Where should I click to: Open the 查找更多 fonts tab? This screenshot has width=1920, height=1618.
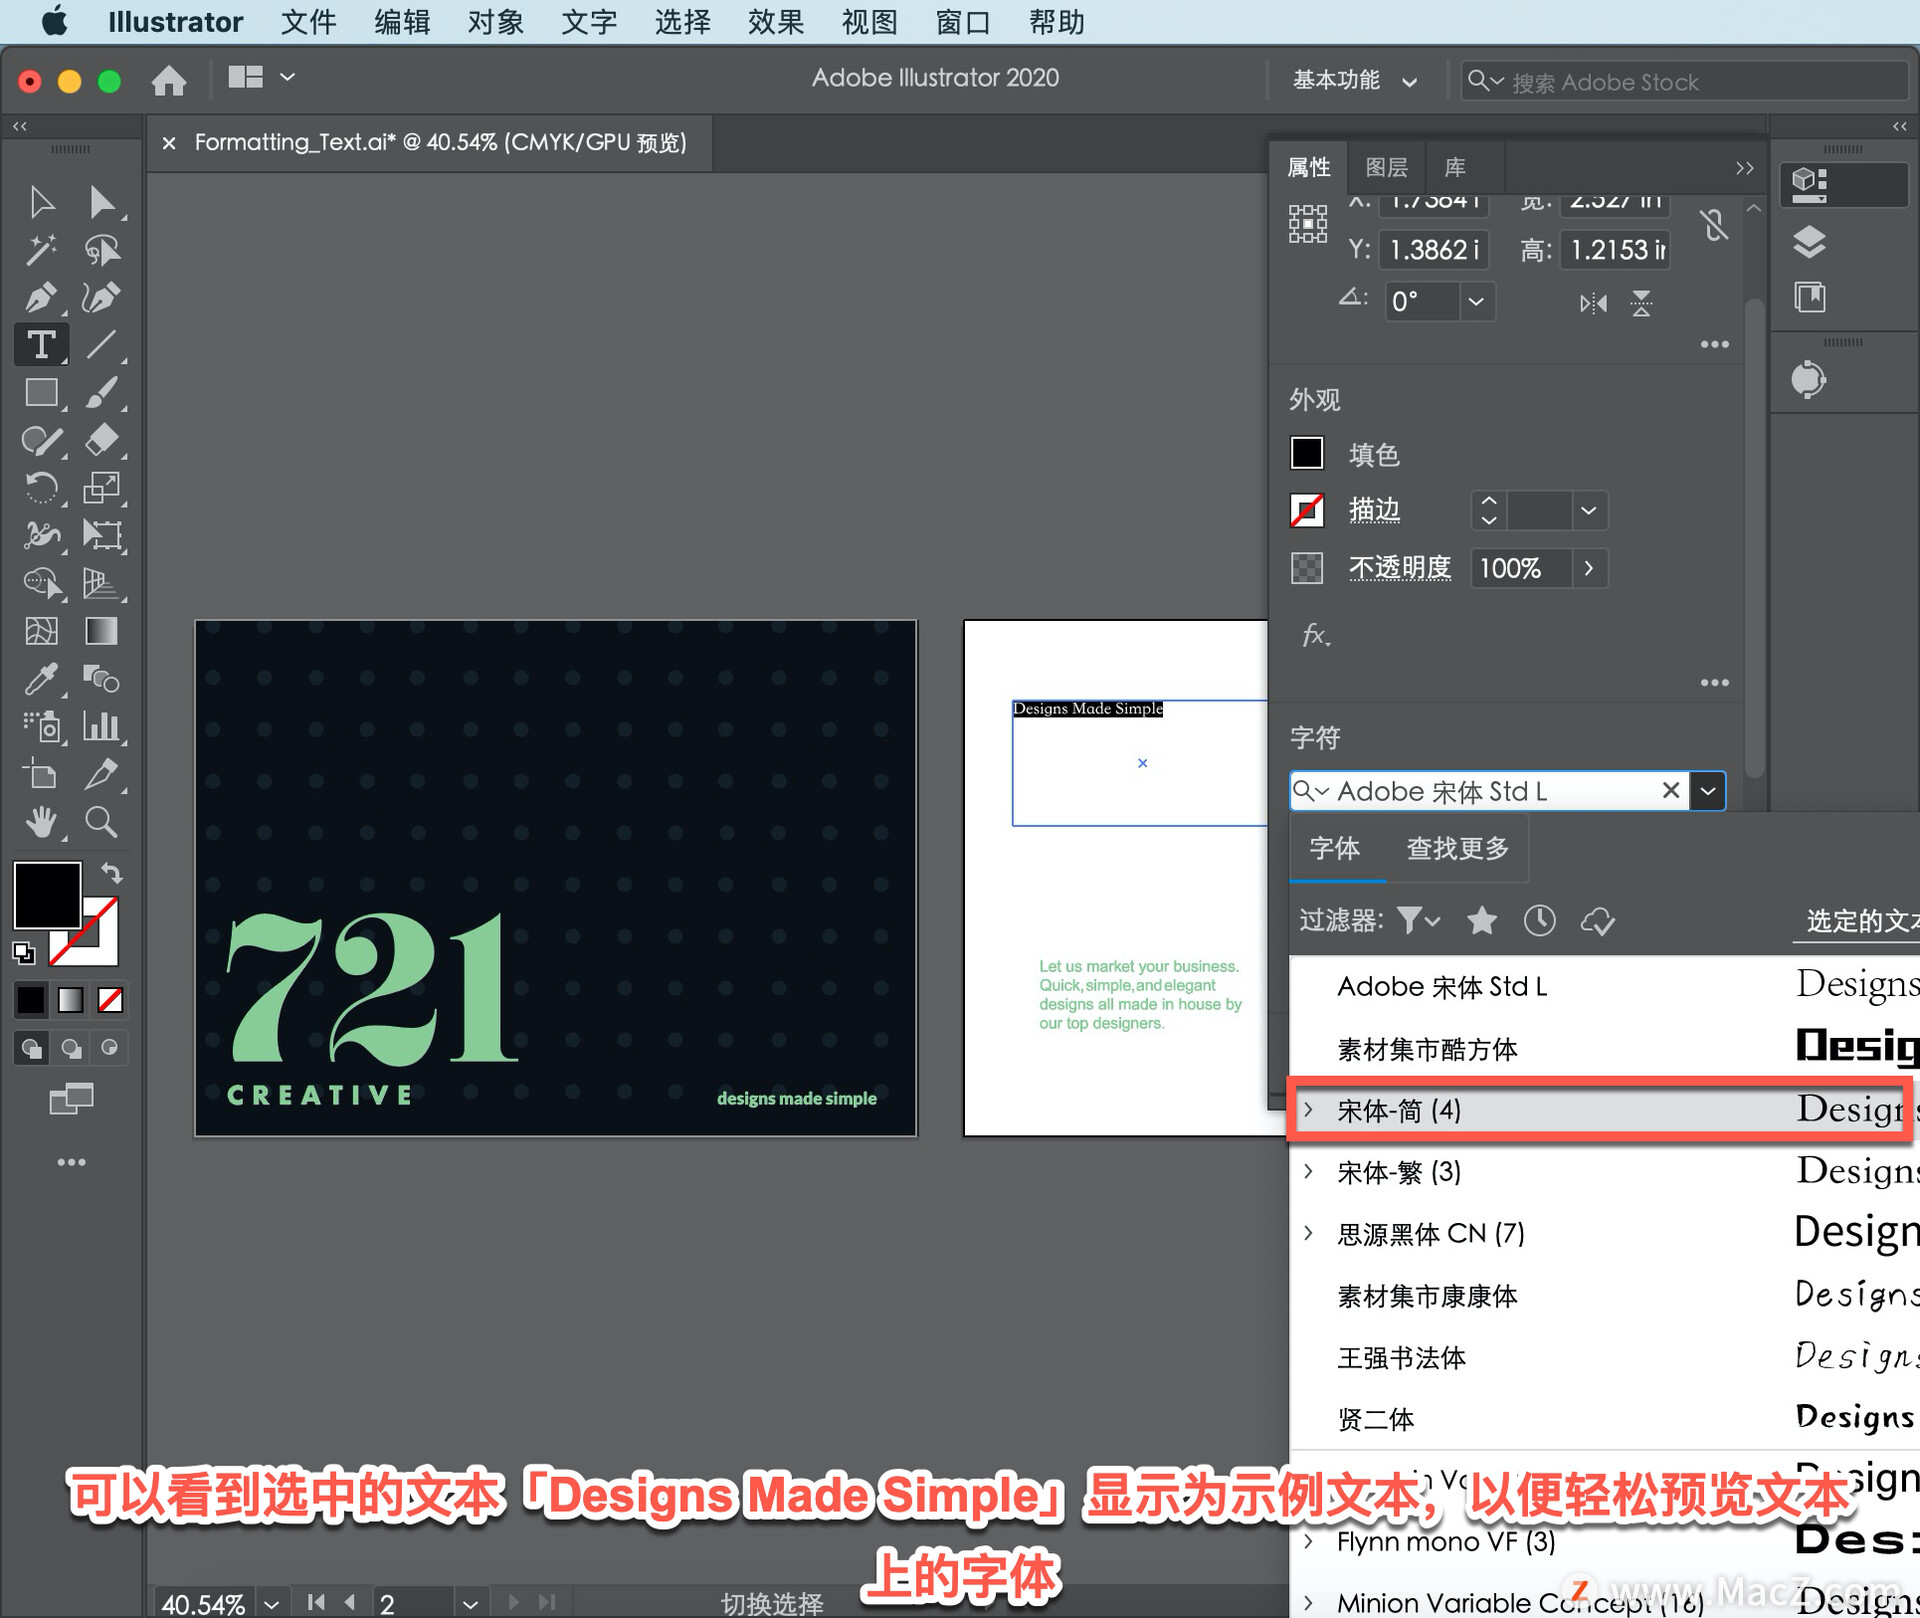(1458, 848)
